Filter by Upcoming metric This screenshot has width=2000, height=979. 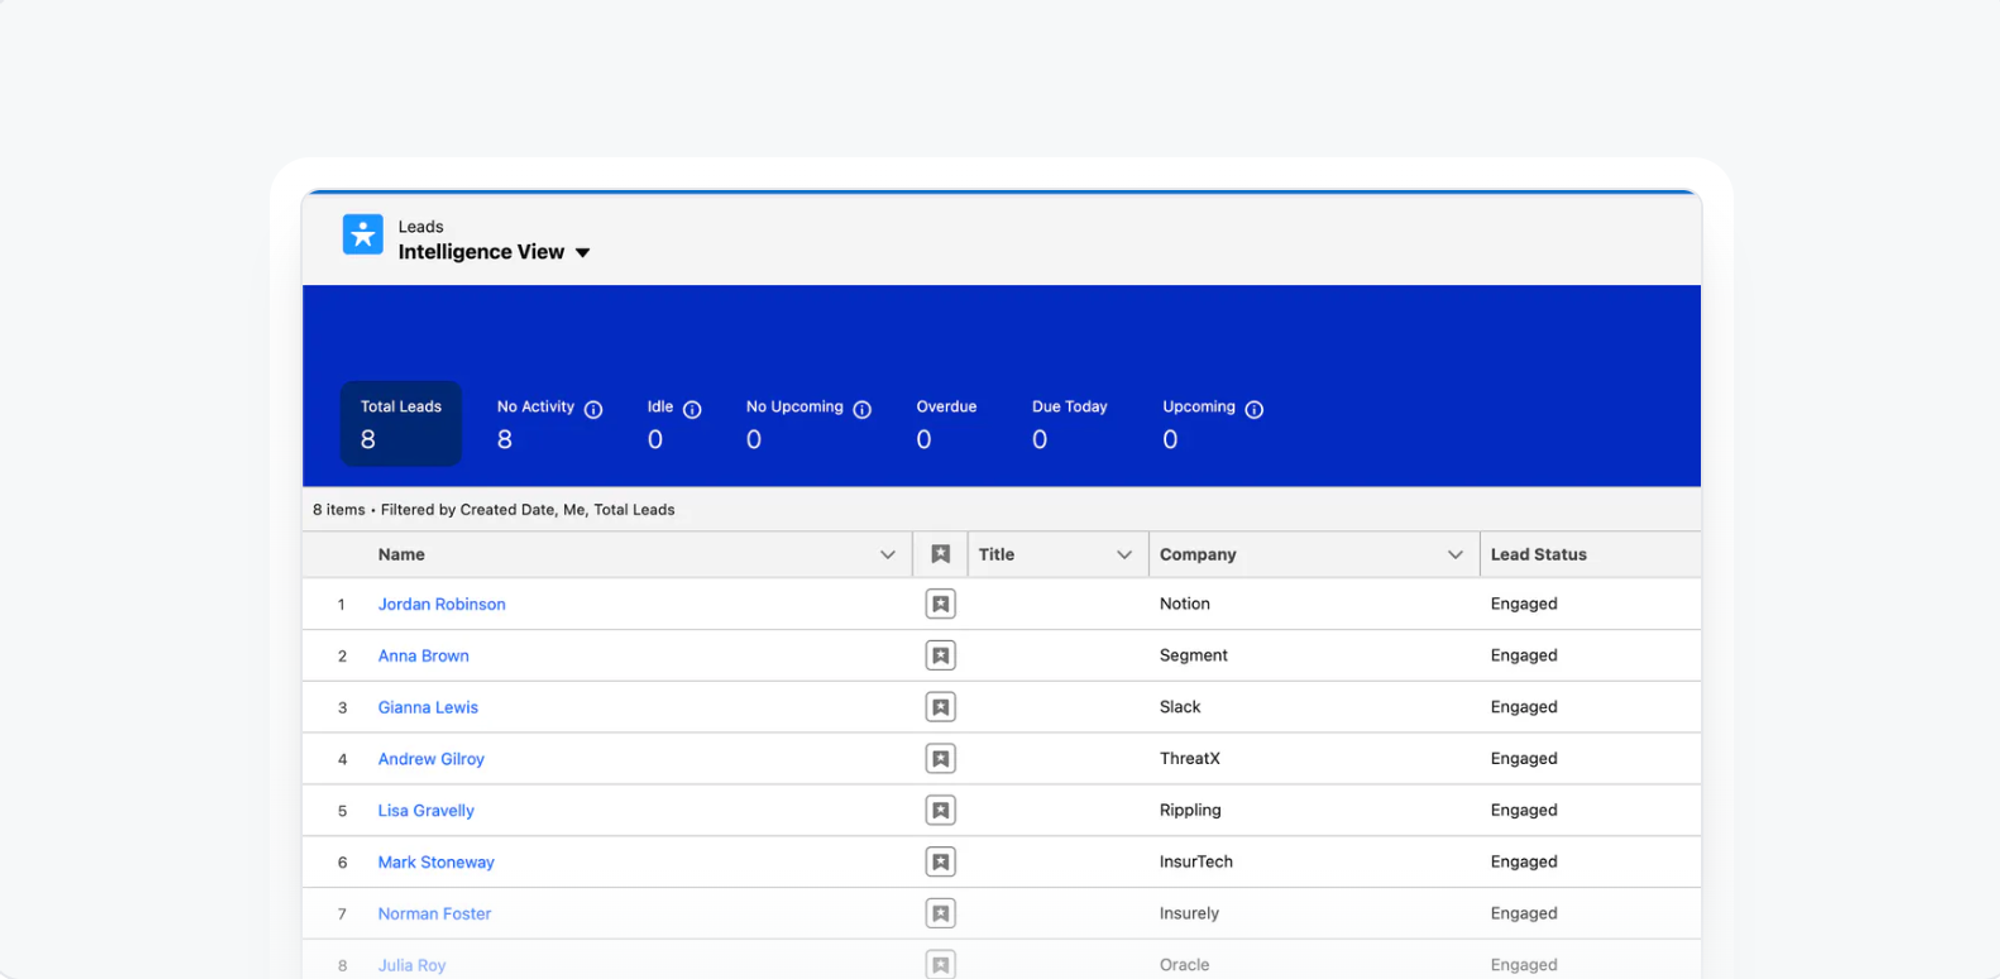point(1212,424)
